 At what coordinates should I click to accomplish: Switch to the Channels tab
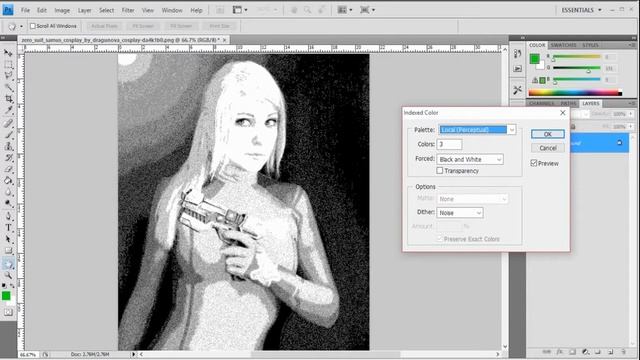point(541,104)
